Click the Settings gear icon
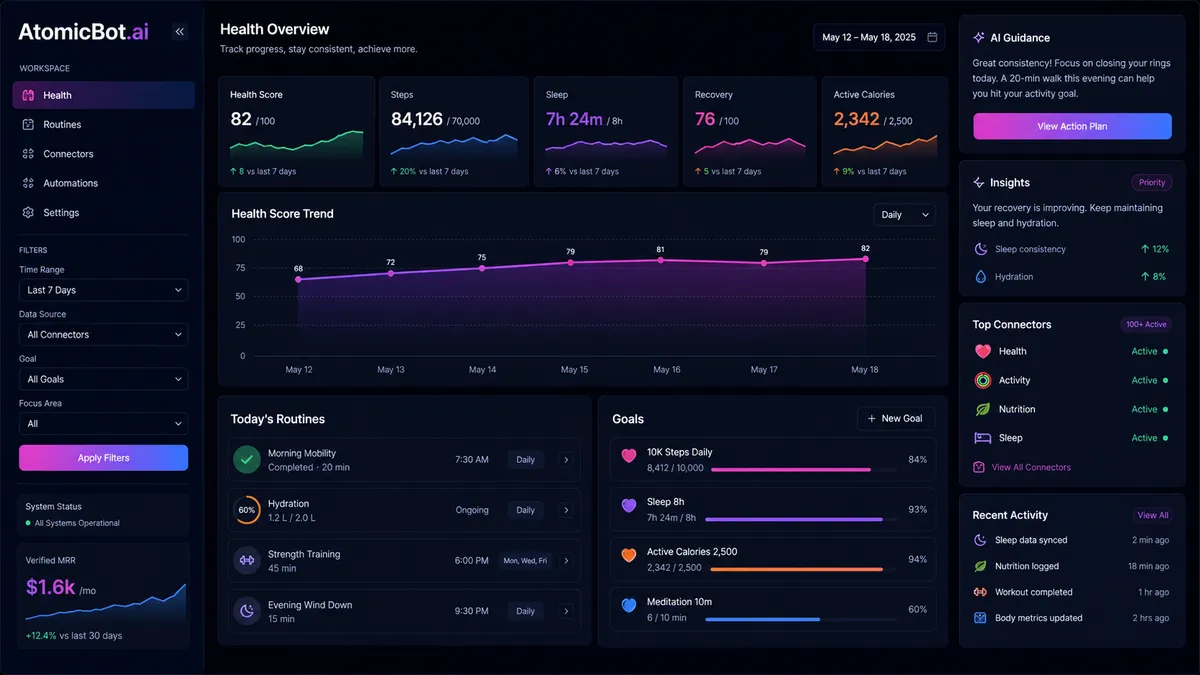 point(28,213)
